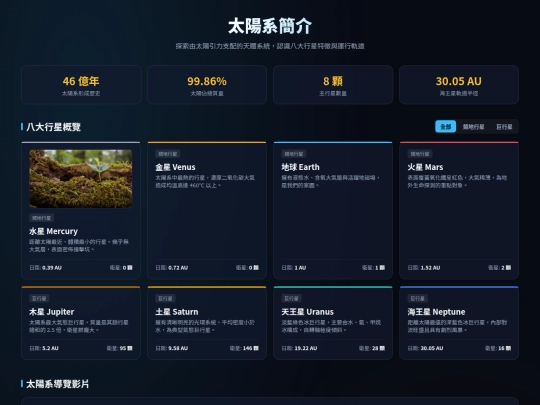The height and width of the screenshot is (405, 540).
Task: Click the category tag on the Earth card
Action: pos(293,154)
